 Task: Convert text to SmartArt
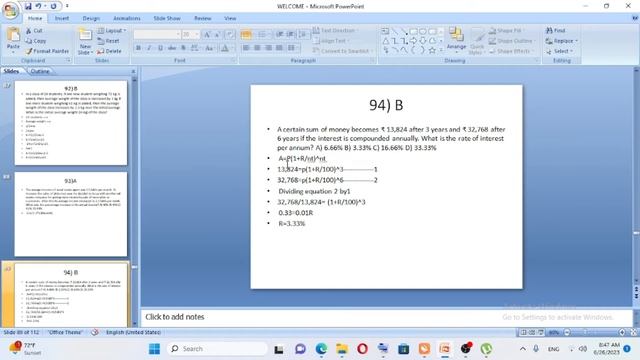pyautogui.click(x=342, y=51)
